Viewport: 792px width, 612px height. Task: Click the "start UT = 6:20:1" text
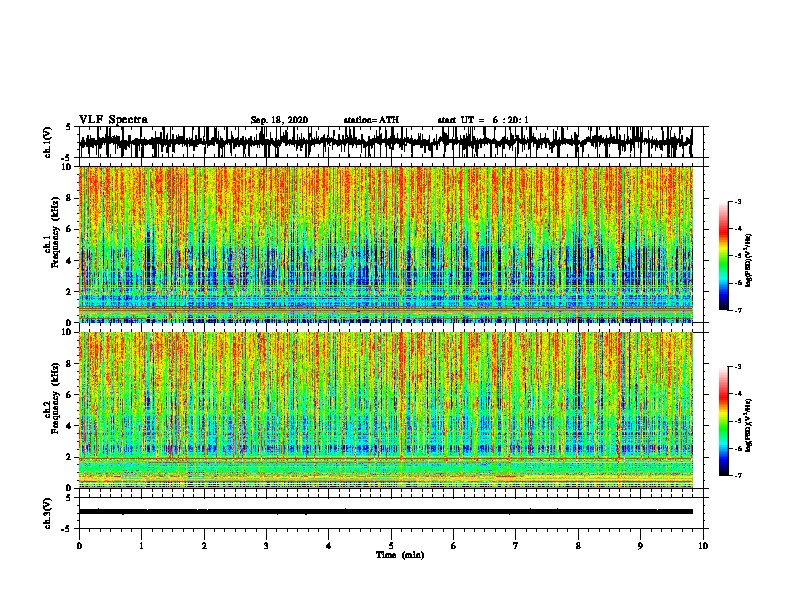[483, 120]
